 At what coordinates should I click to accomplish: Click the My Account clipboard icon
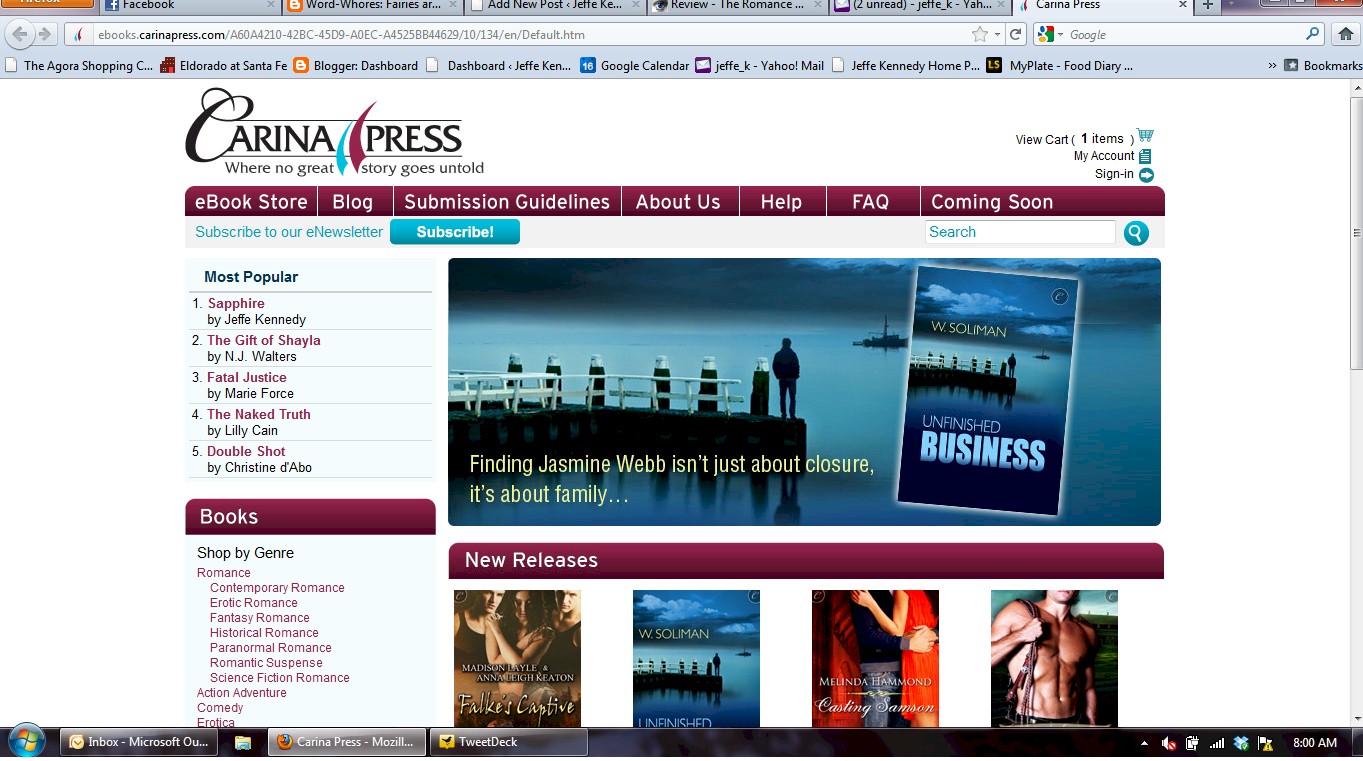[x=1145, y=156]
